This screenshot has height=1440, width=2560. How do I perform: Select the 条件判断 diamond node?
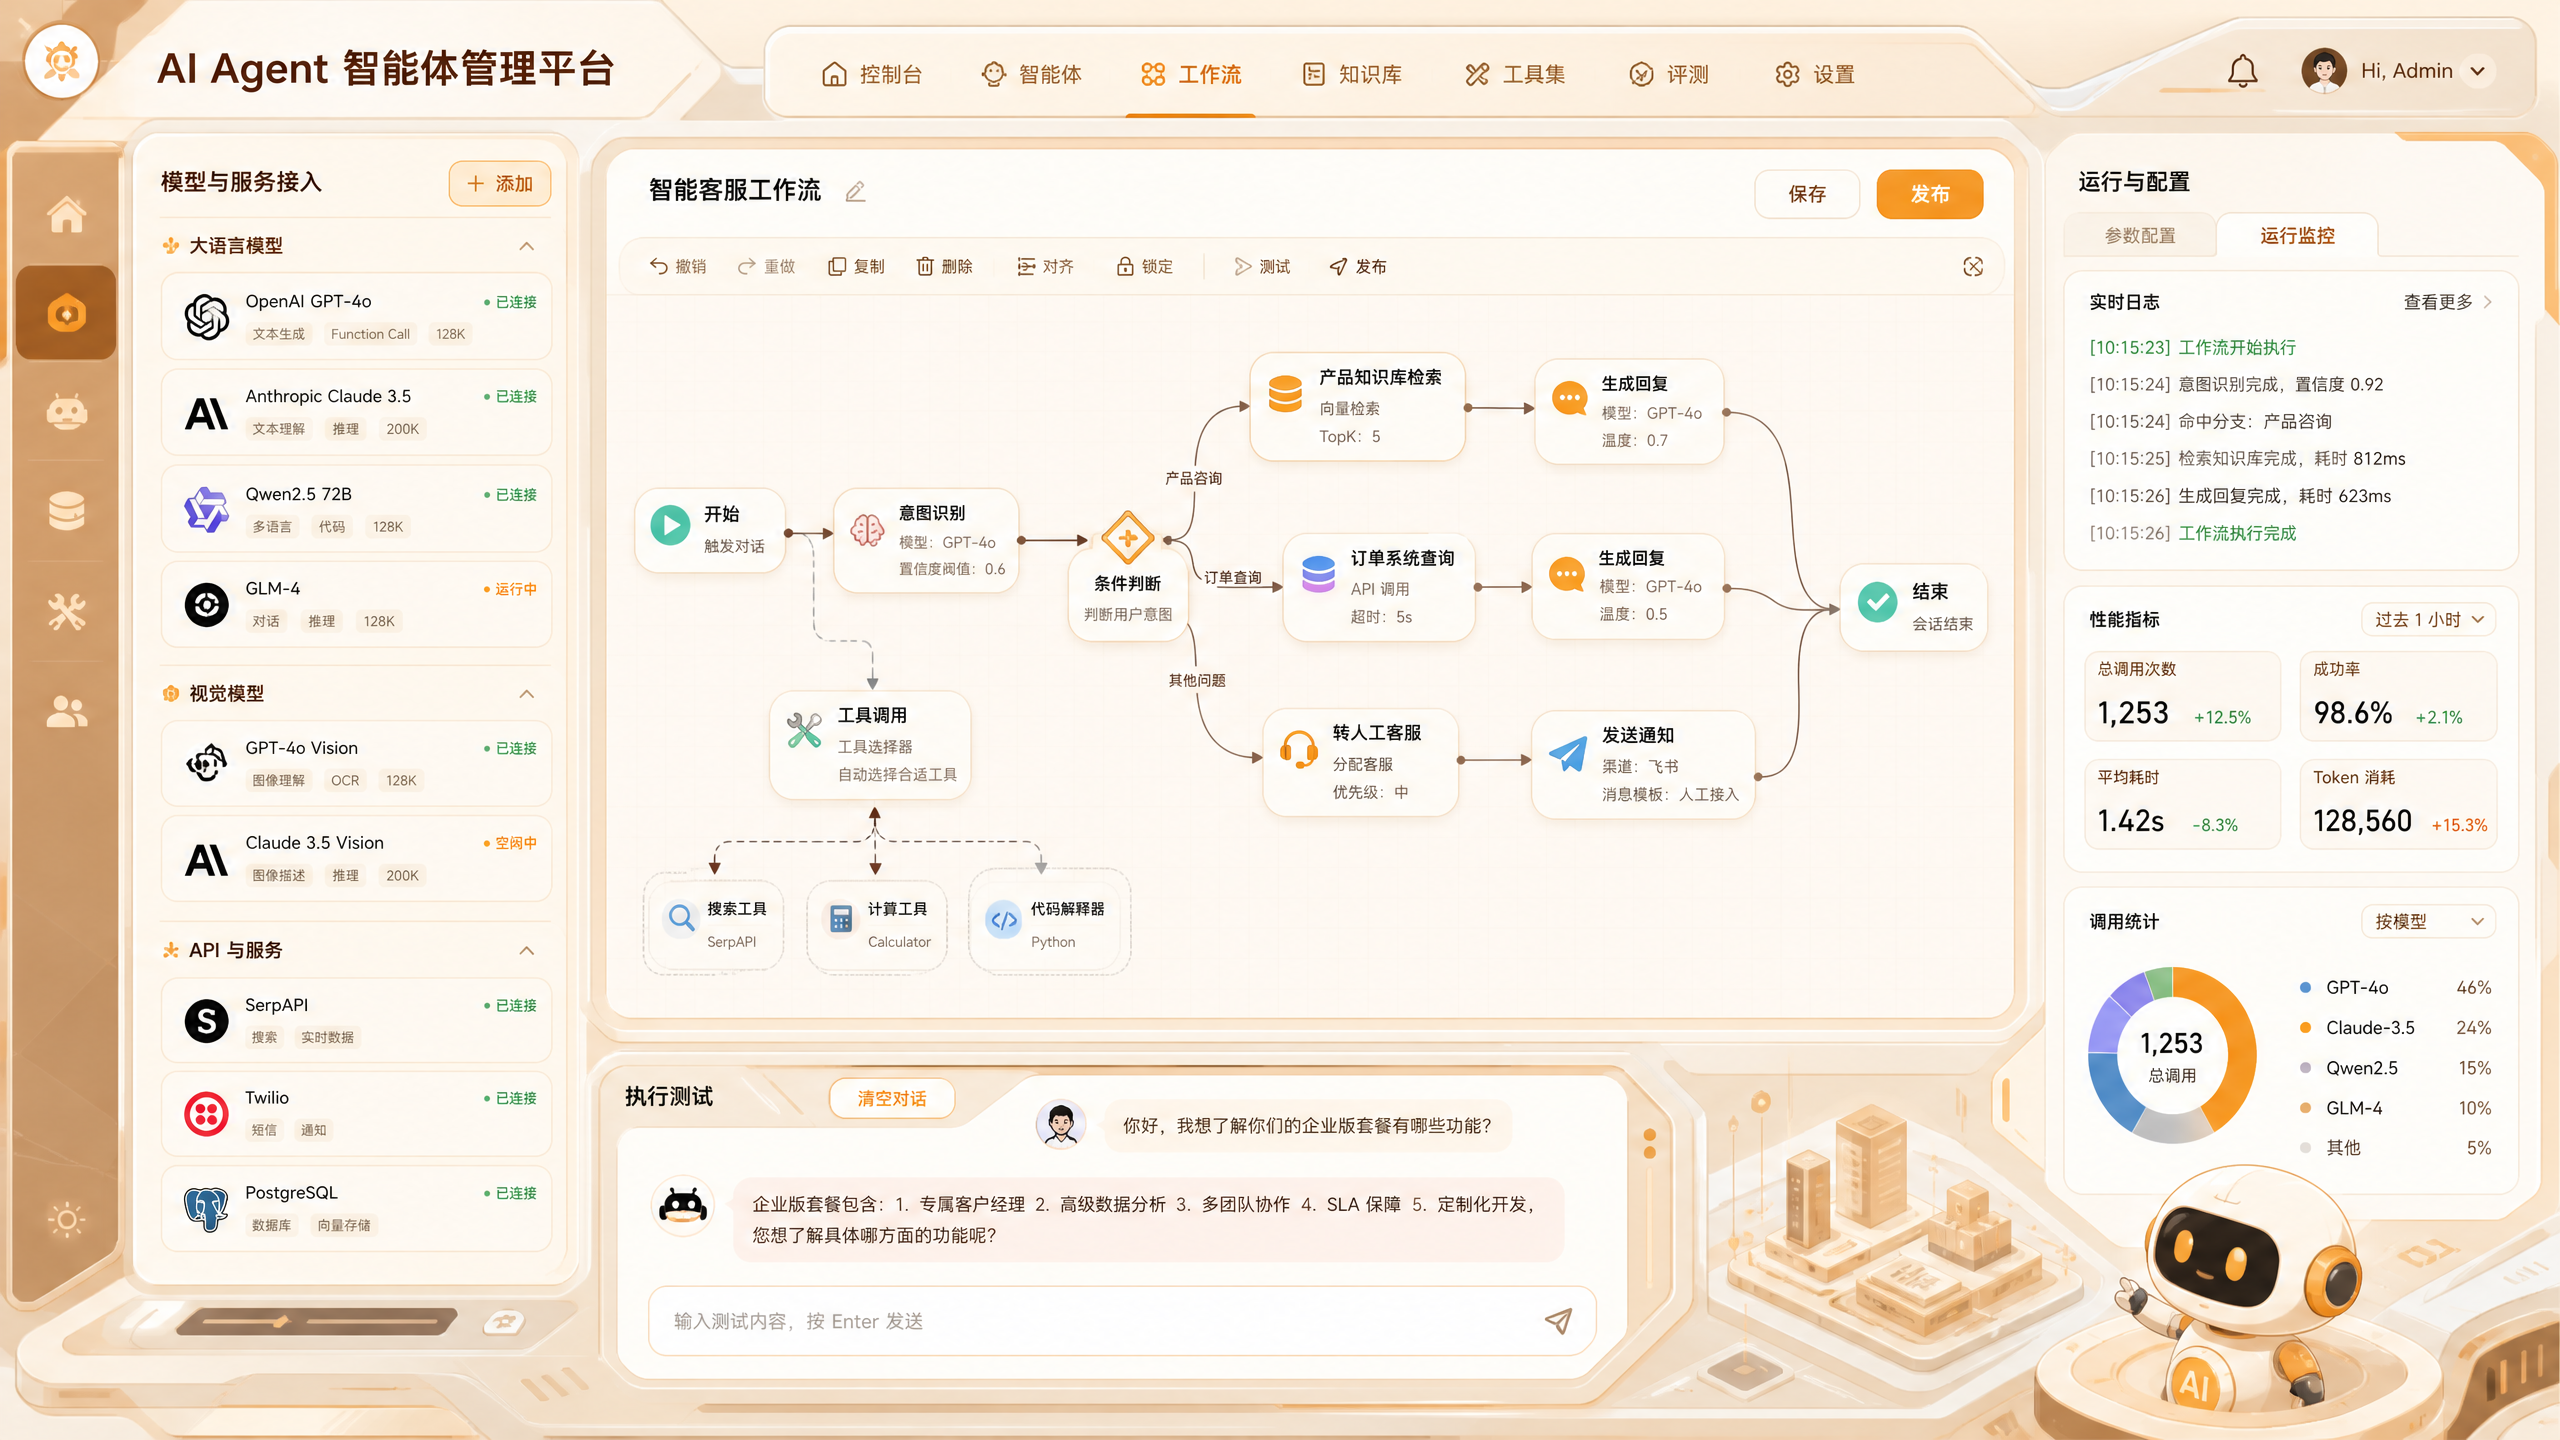pyautogui.click(x=1128, y=538)
